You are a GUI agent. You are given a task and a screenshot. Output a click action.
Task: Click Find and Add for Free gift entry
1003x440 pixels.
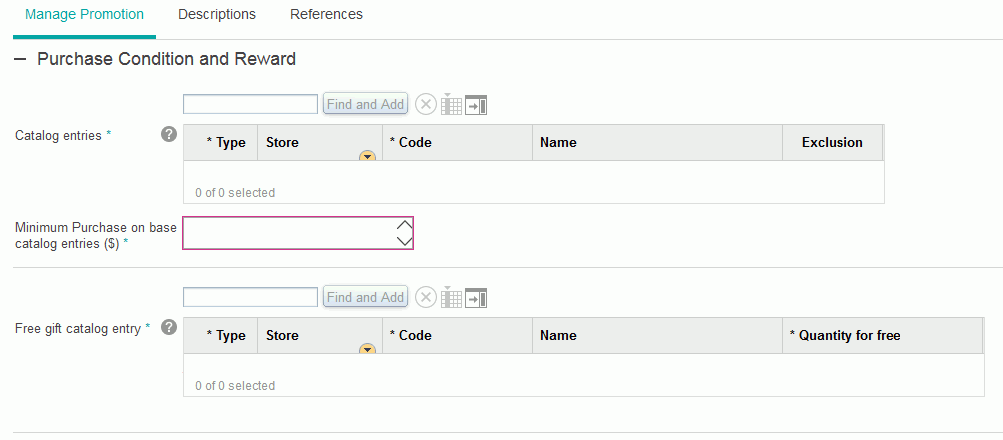click(365, 297)
